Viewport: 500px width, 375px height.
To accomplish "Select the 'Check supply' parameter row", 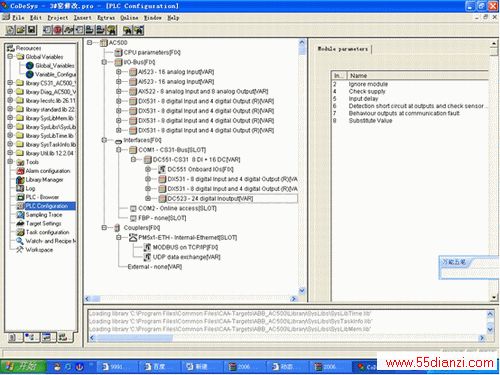I will pos(409,91).
